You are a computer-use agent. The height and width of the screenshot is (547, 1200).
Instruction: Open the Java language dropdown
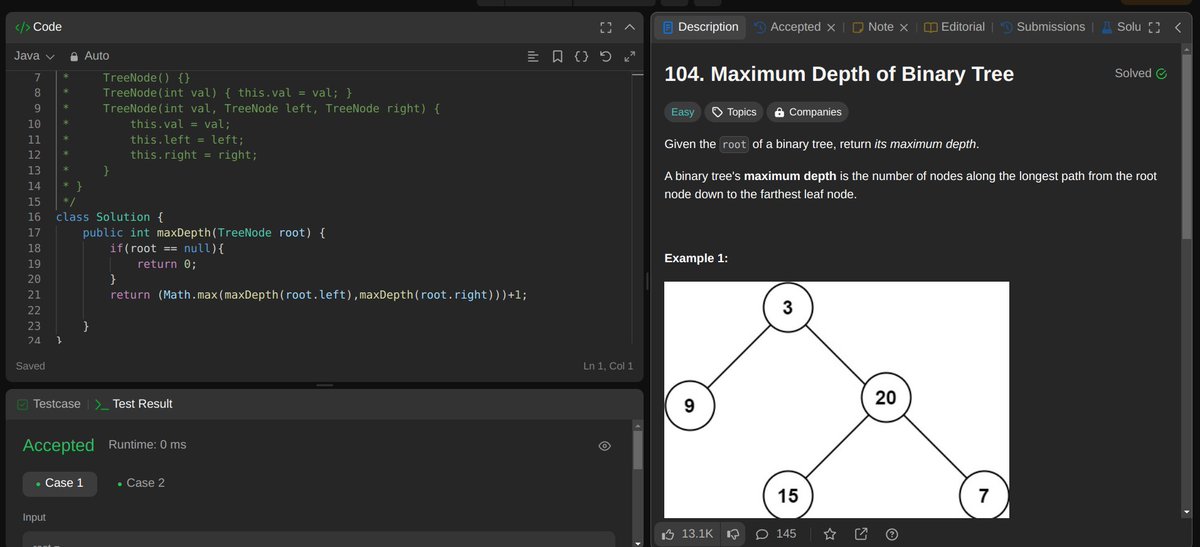pos(34,56)
